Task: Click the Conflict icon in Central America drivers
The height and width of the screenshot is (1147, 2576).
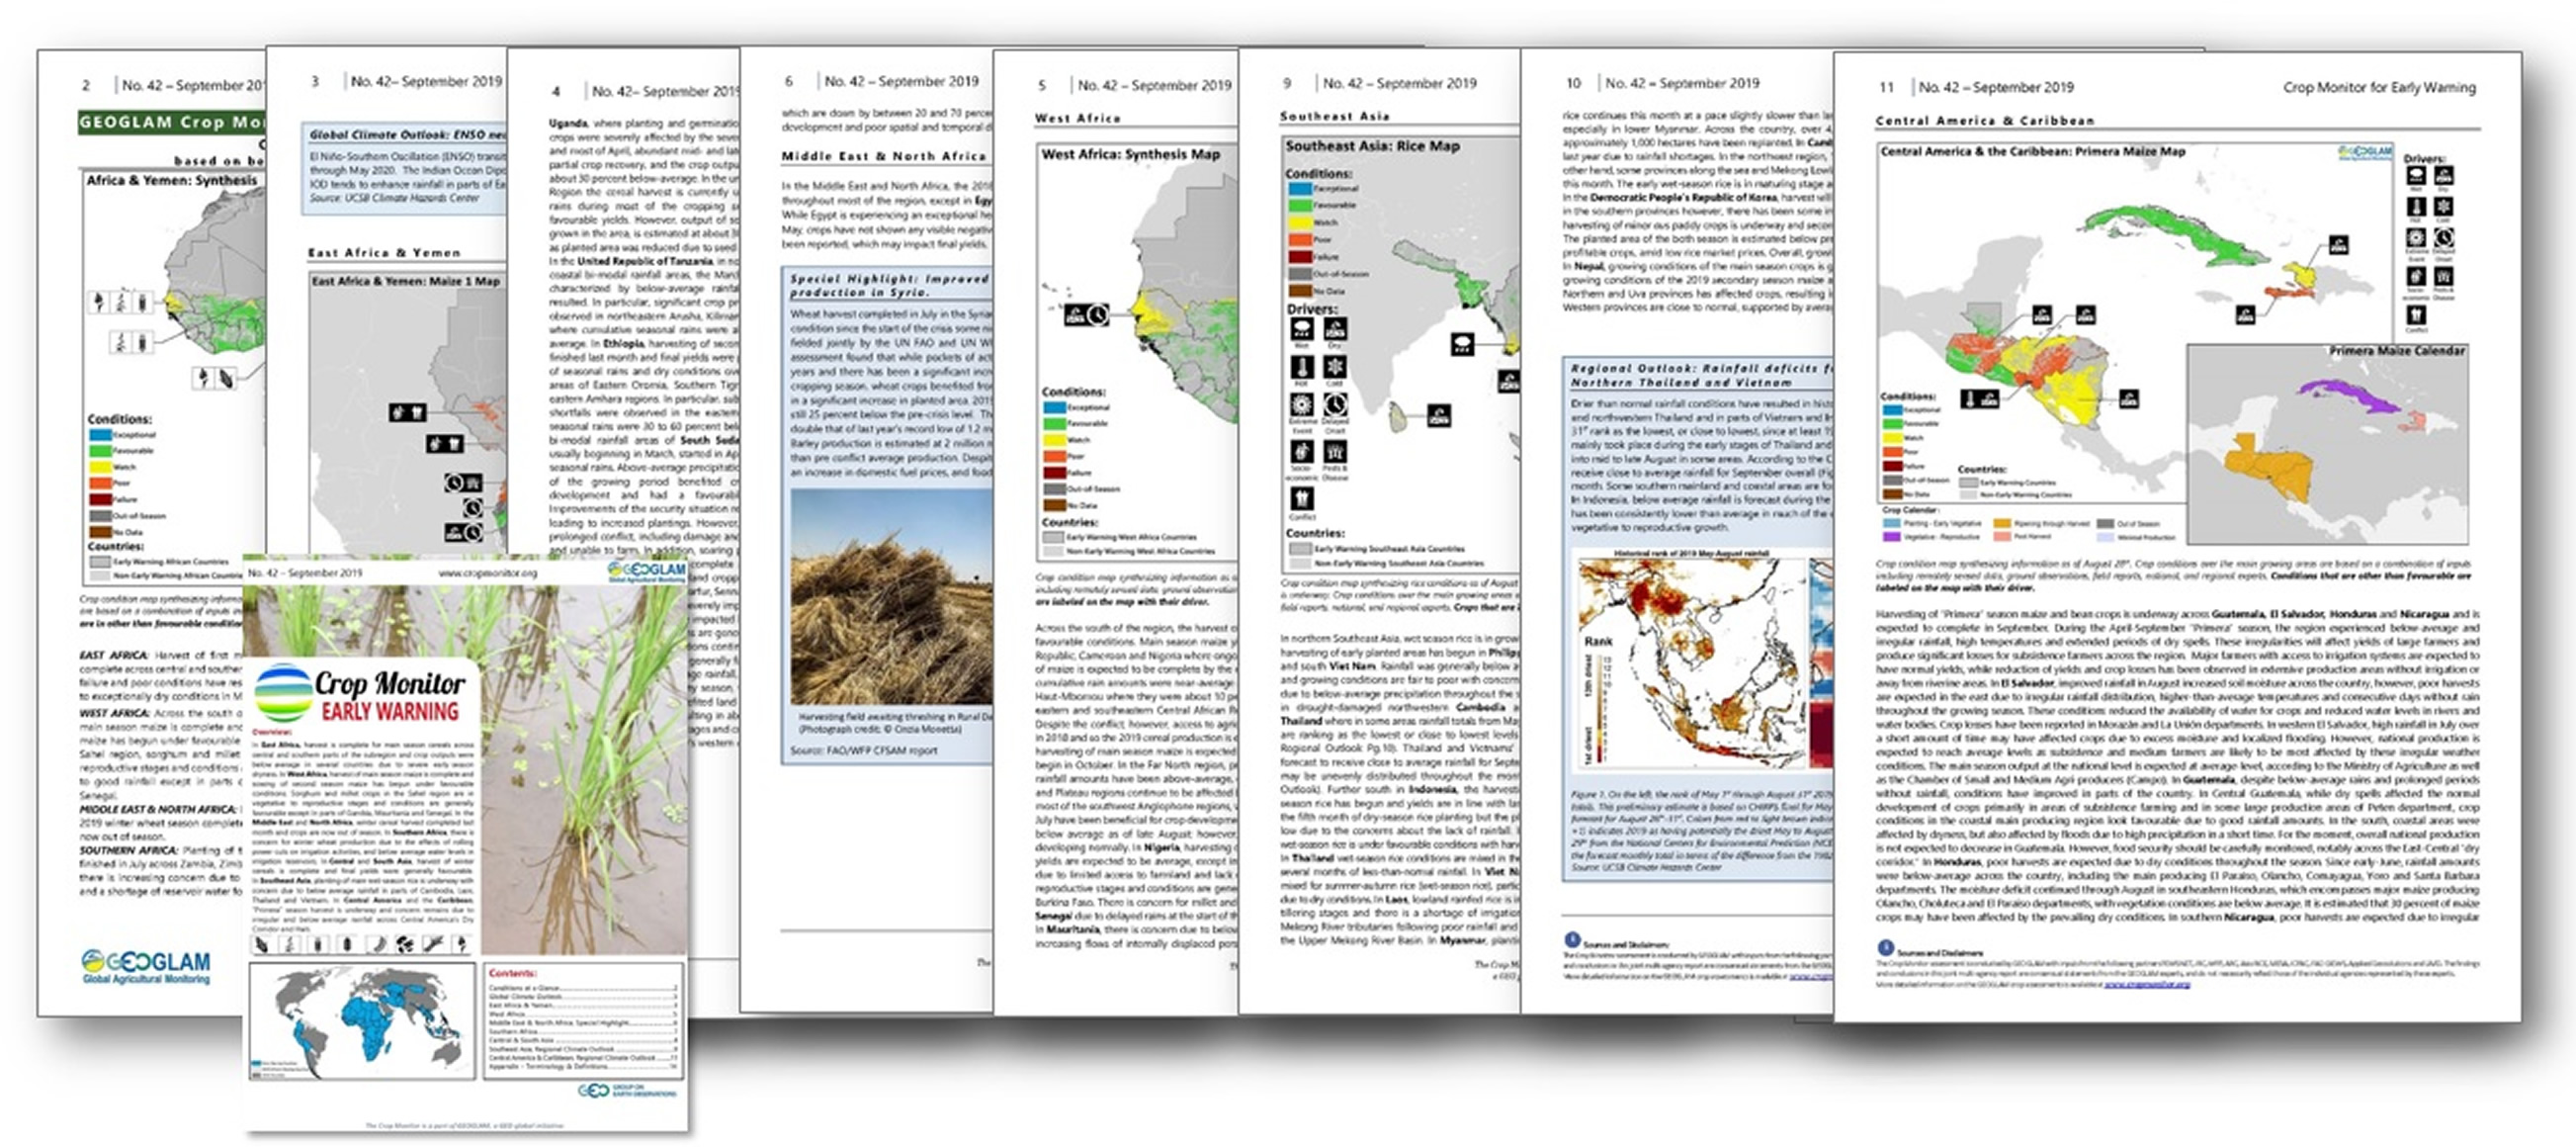Action: (x=2417, y=315)
